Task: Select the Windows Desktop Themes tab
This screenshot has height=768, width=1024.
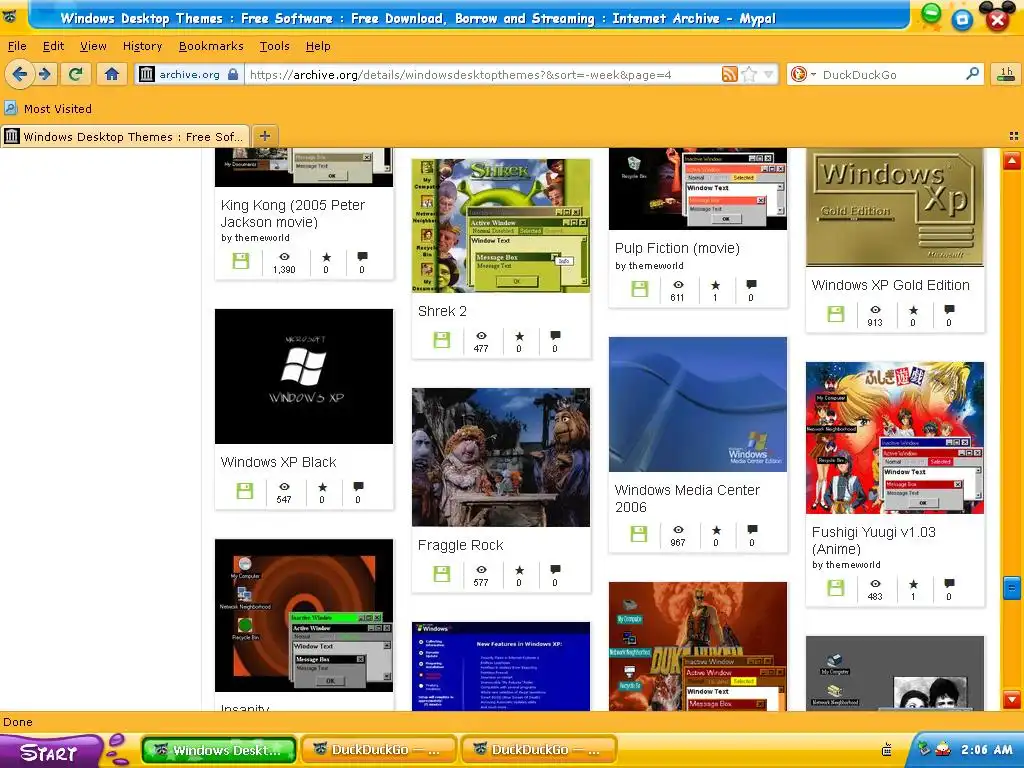Action: 125,136
